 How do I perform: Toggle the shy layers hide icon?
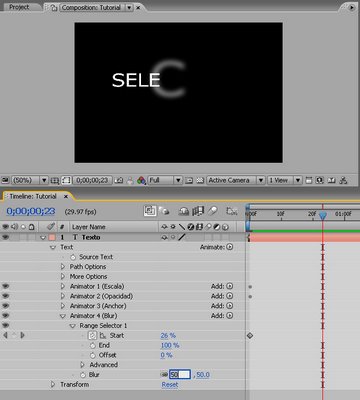(x=184, y=211)
